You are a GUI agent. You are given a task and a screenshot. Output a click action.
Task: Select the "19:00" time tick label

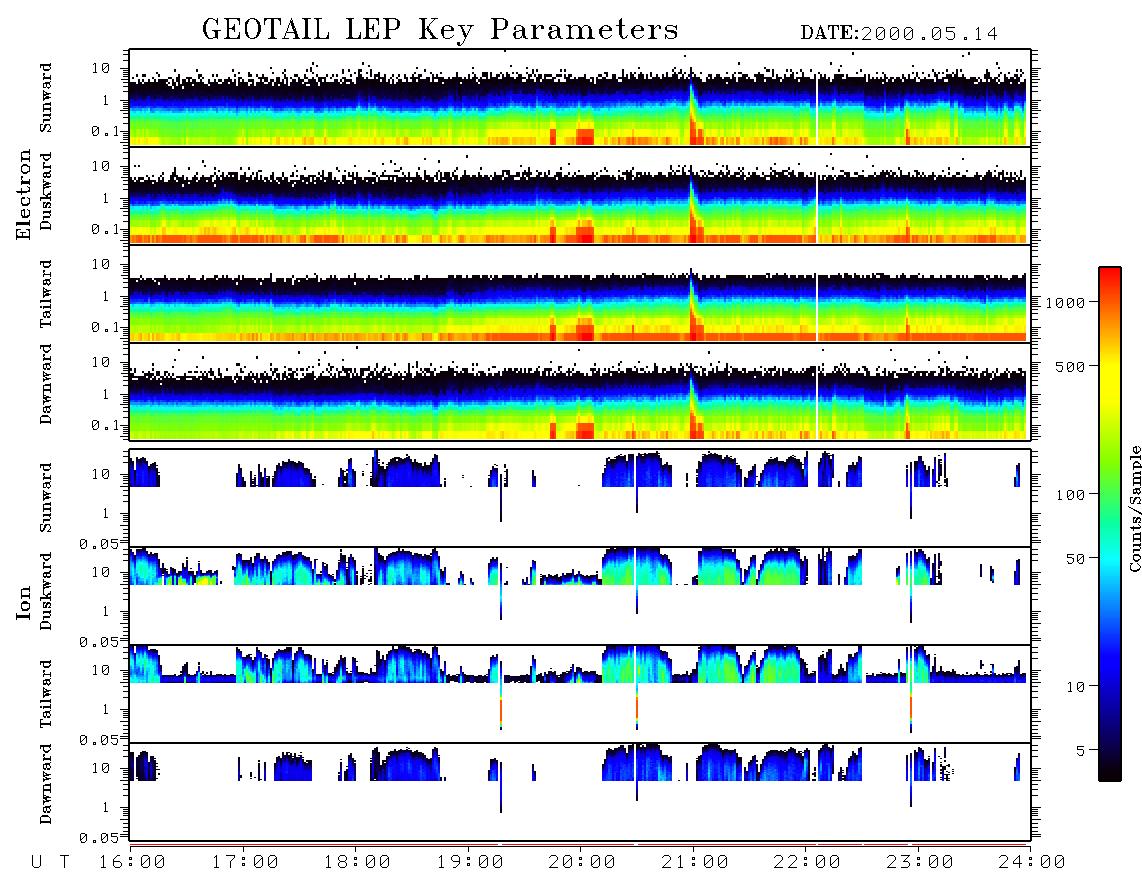pyautogui.click(x=470, y=863)
